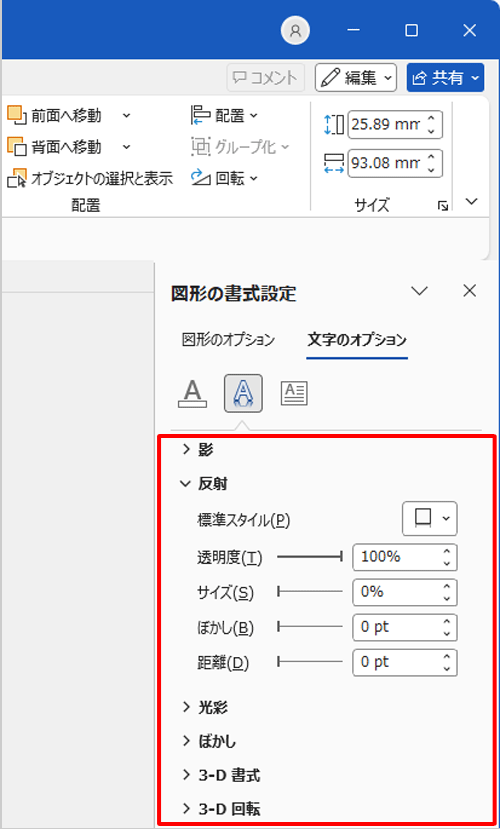Click the account profile icon
Screen dimensions: 500x829
295,31
